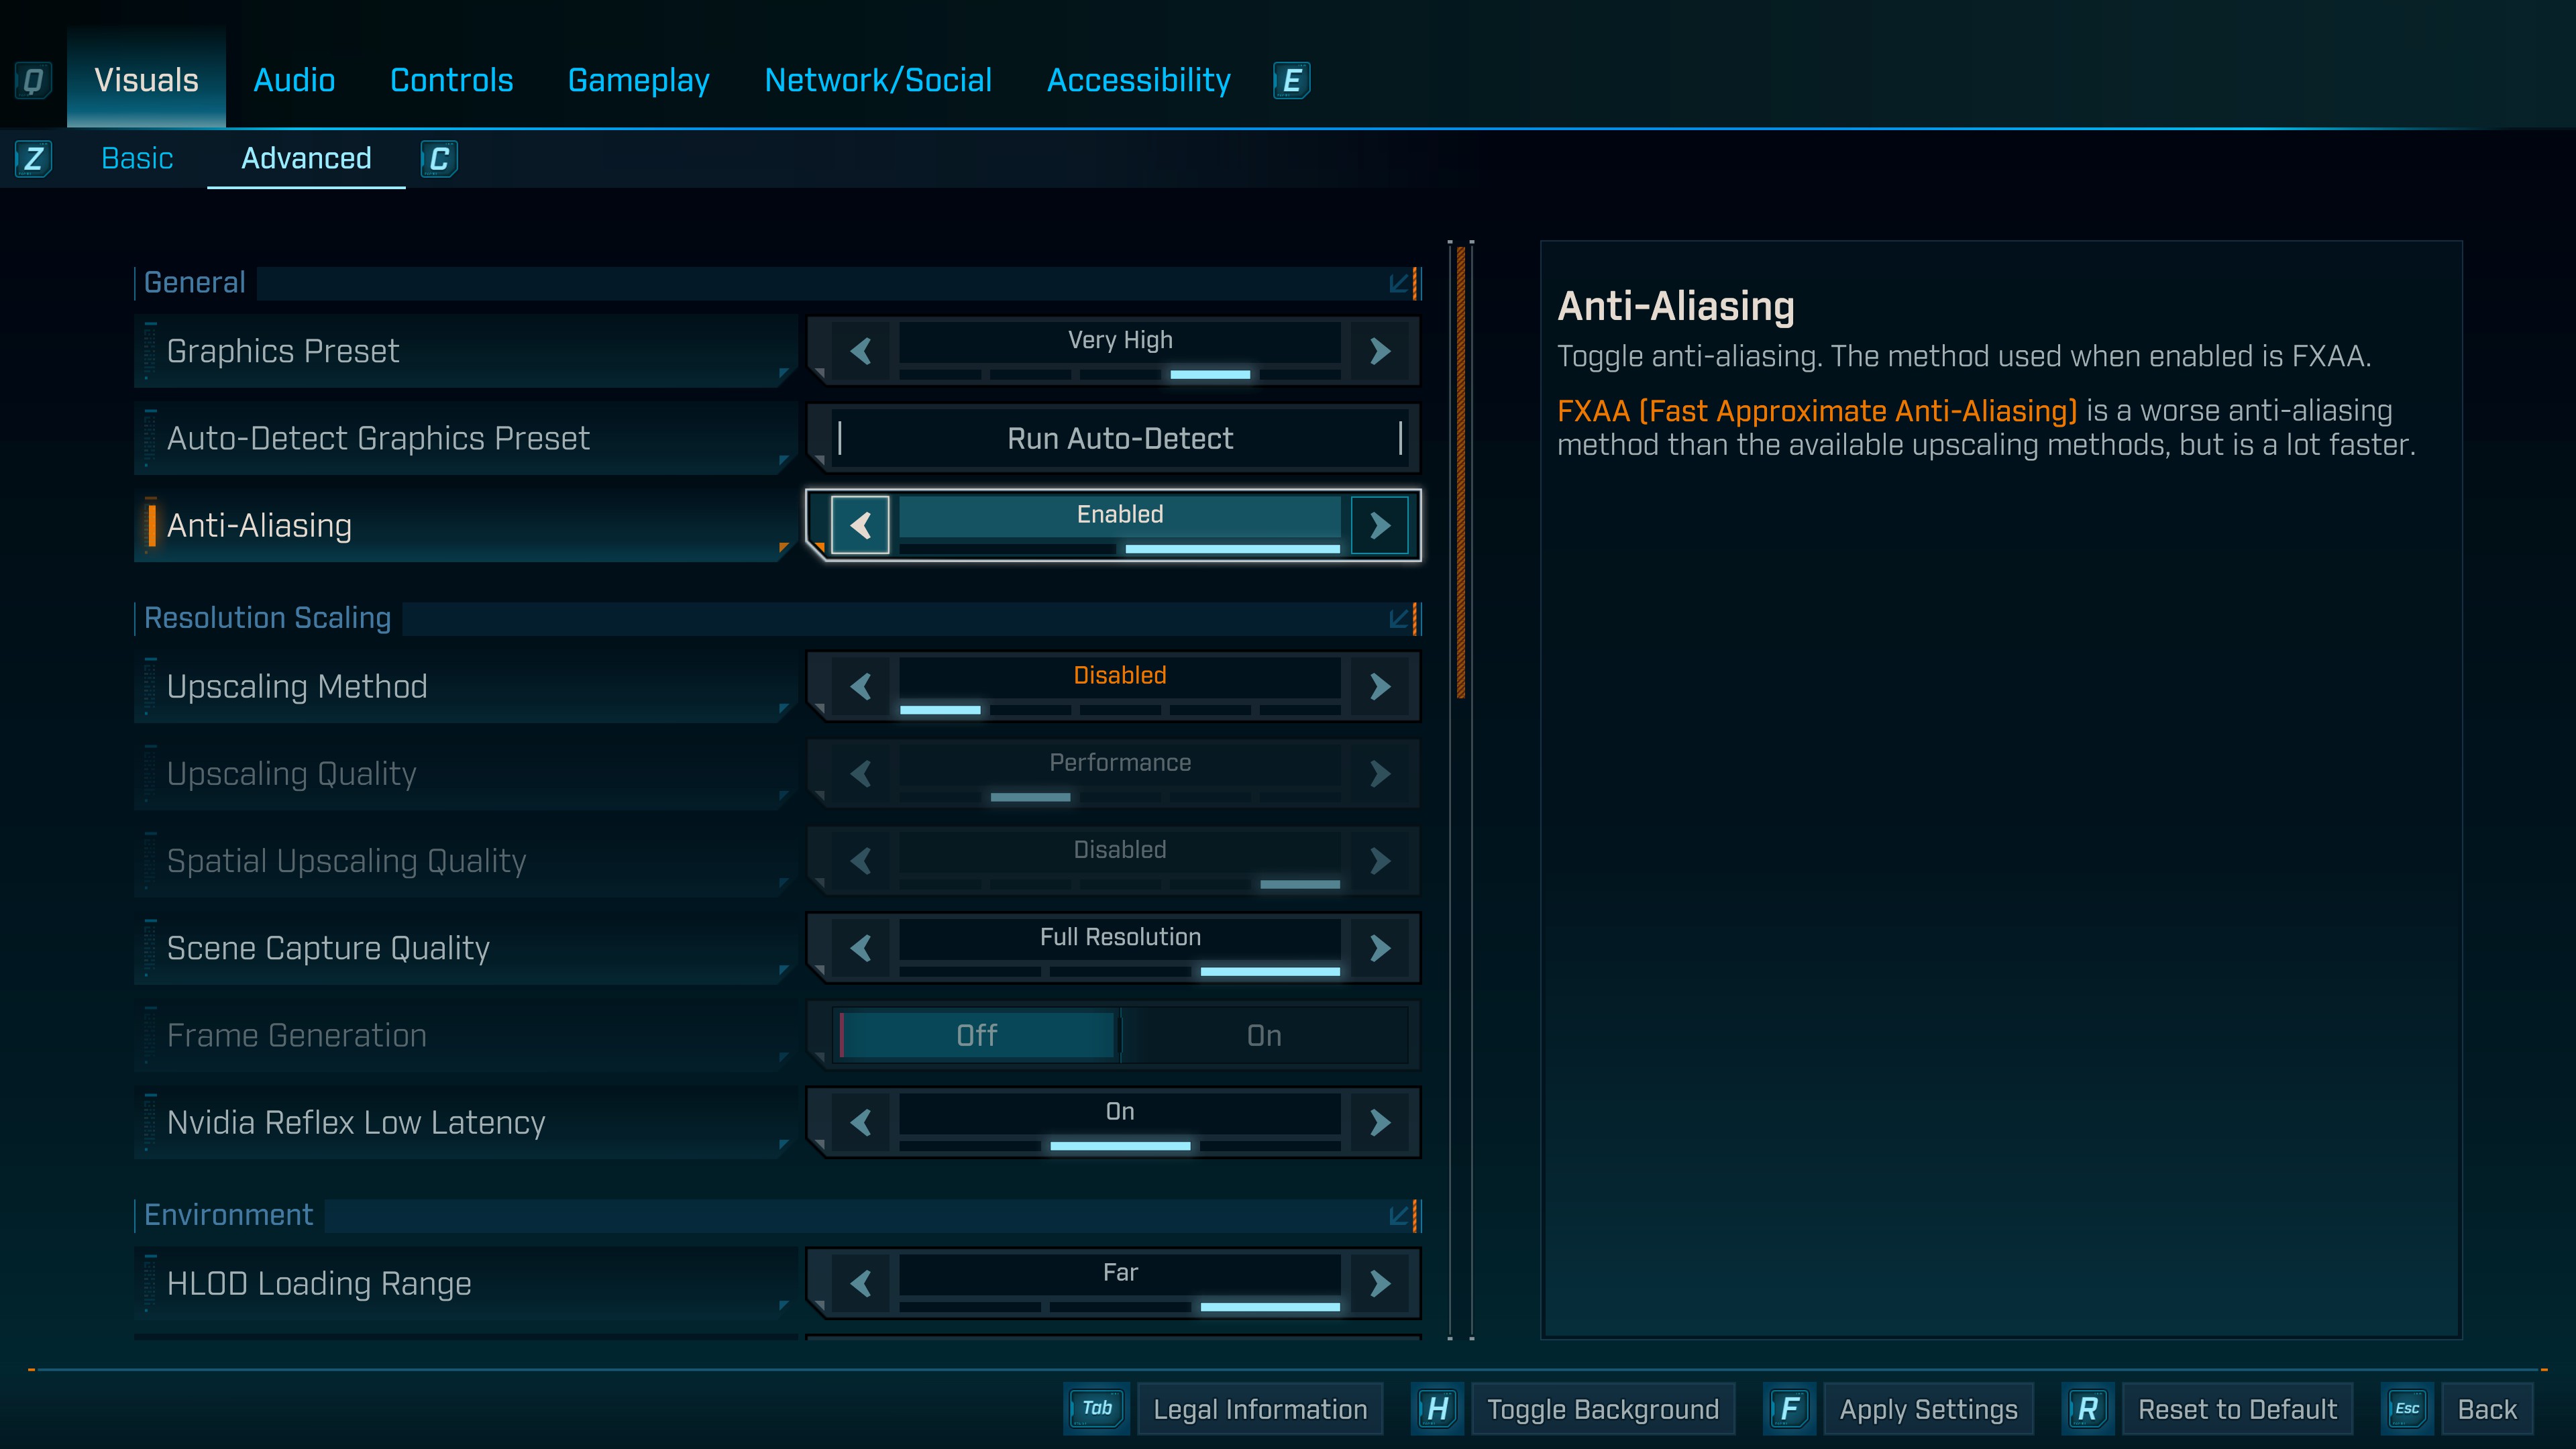Click the Graphics Preset level indicator bar

(1120, 374)
